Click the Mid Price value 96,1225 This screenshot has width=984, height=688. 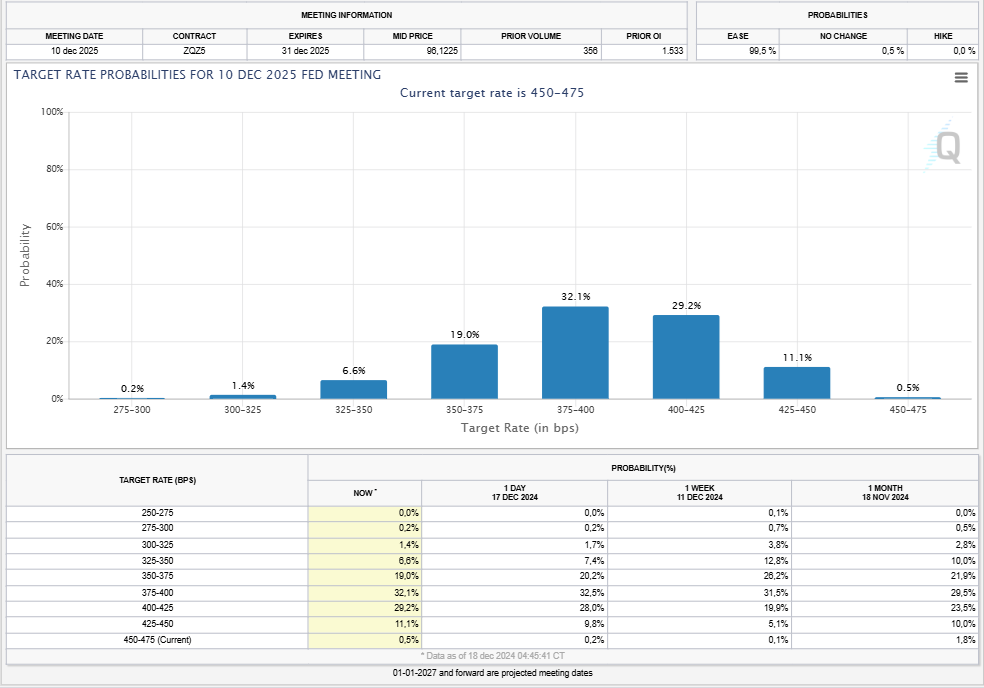pyautogui.click(x=413, y=51)
